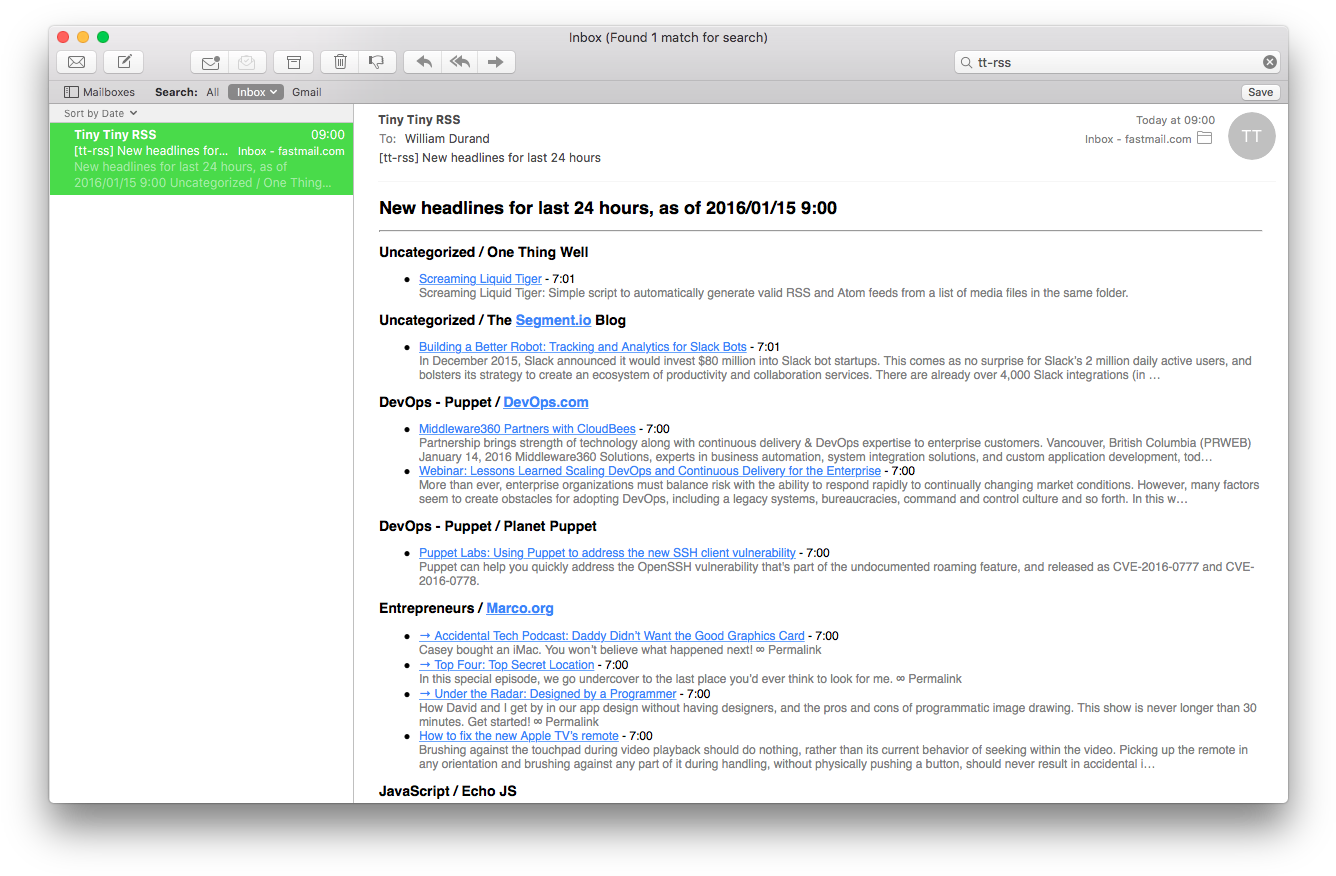Screen dimensions: 1336x876
Task: Switch search scope to All
Action: tap(212, 91)
